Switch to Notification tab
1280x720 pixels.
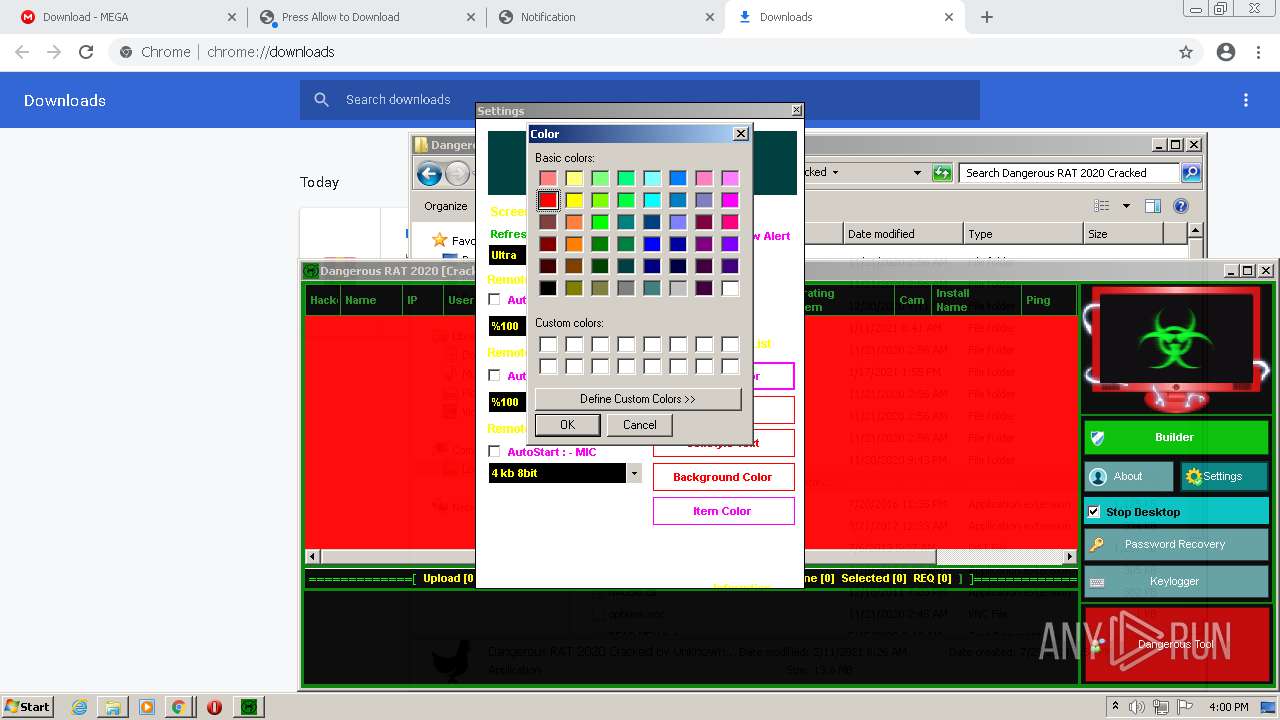(x=605, y=17)
